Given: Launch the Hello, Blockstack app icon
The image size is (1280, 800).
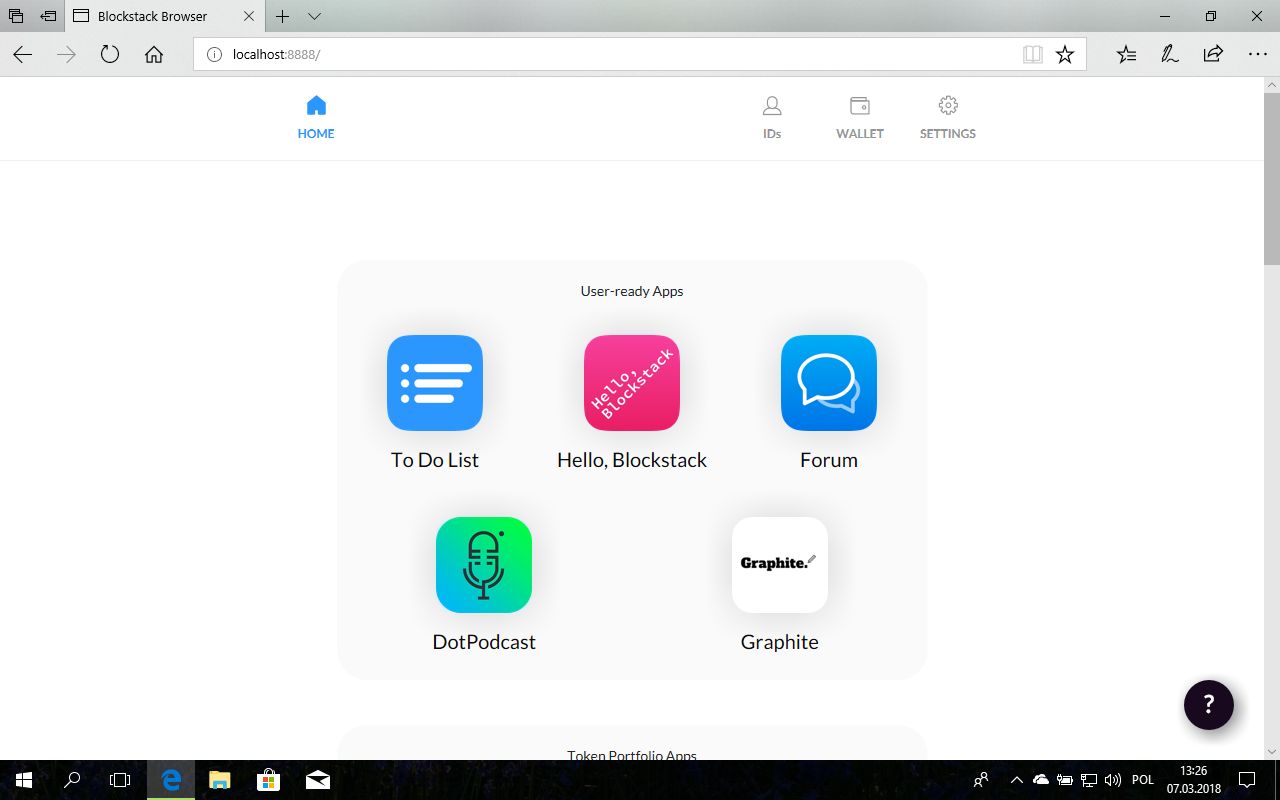Looking at the screenshot, I should coord(632,383).
